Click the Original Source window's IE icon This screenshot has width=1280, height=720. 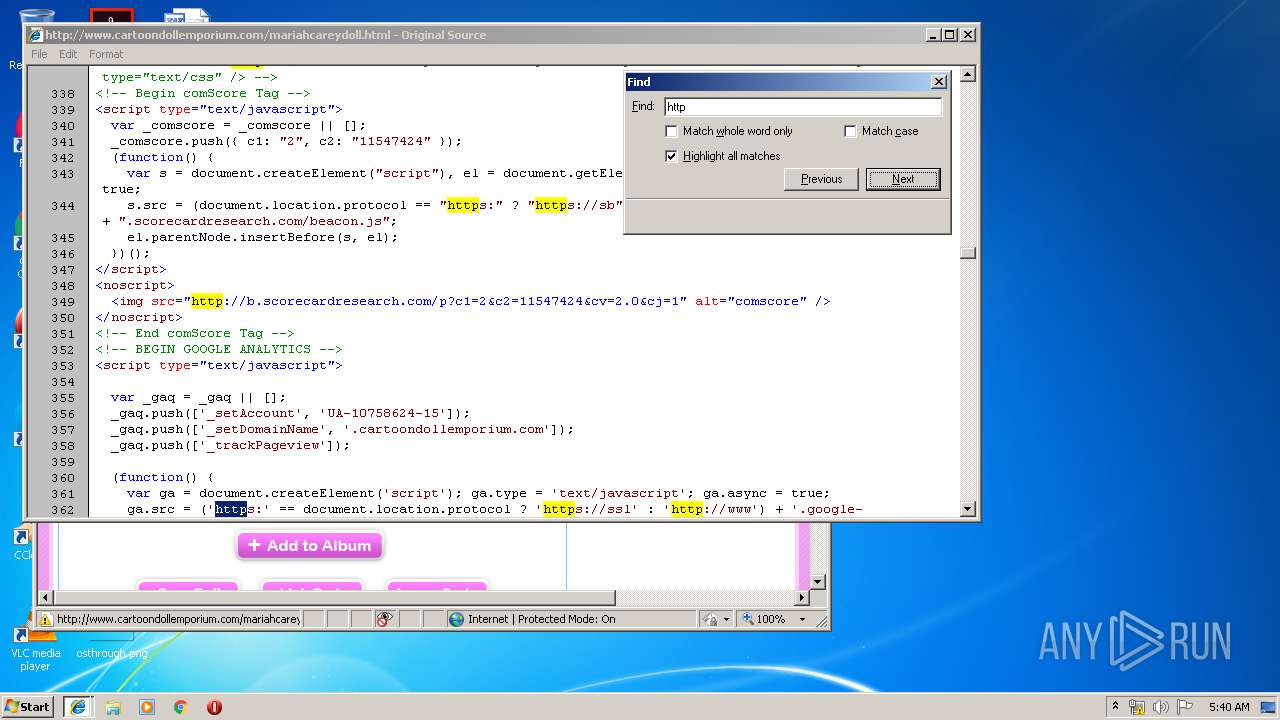36,34
